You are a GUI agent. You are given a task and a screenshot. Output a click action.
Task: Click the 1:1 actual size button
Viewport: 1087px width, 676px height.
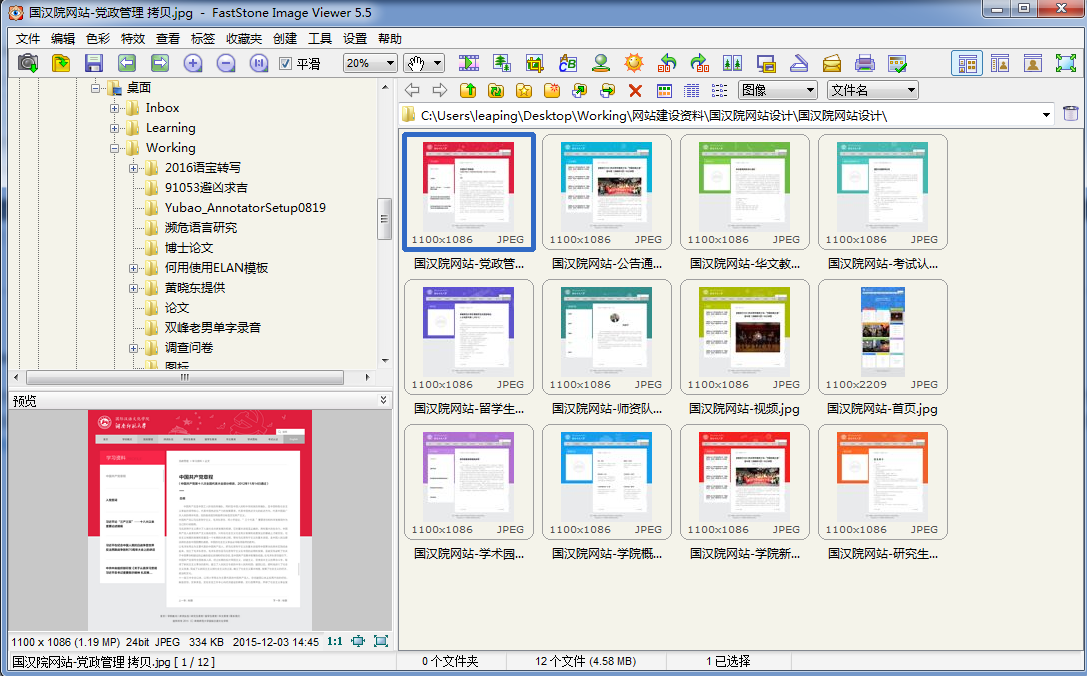pos(335,641)
